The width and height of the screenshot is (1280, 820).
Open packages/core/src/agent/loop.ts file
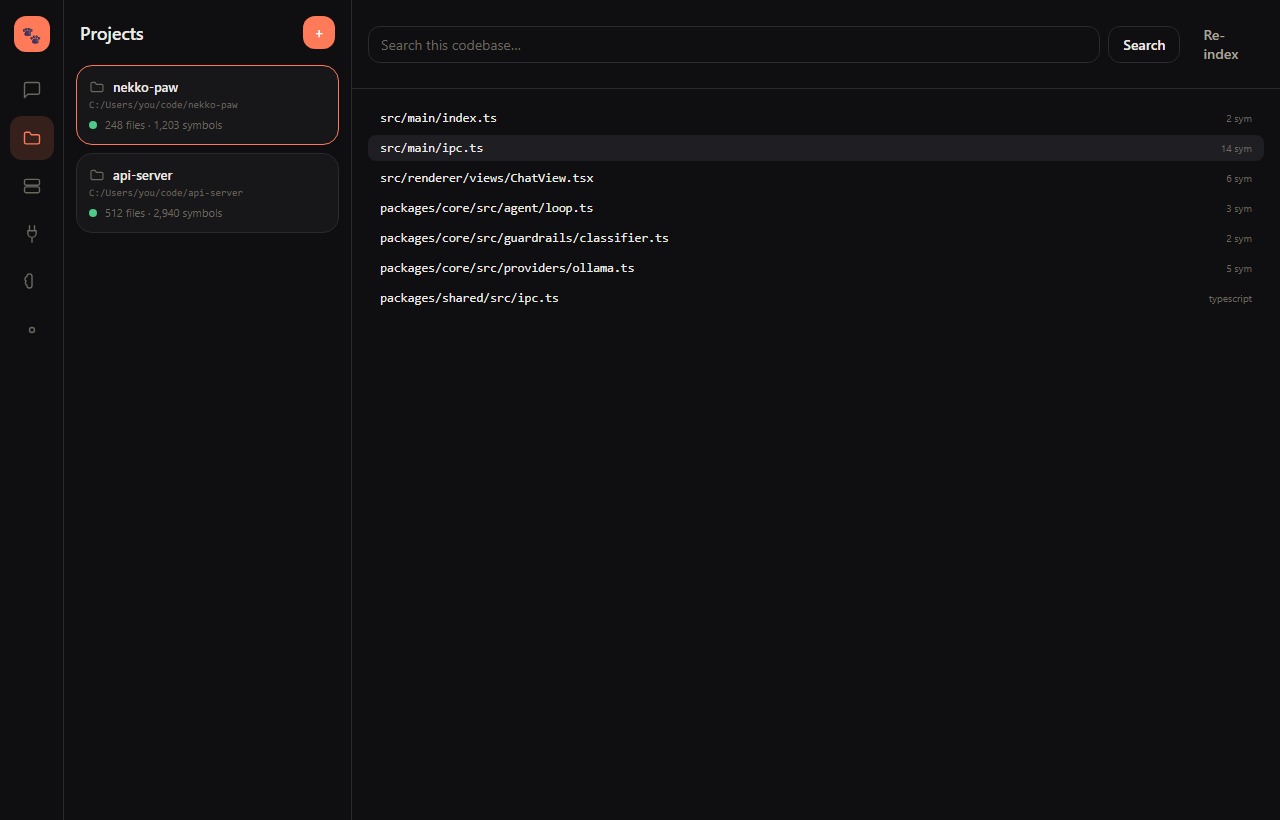(816, 208)
